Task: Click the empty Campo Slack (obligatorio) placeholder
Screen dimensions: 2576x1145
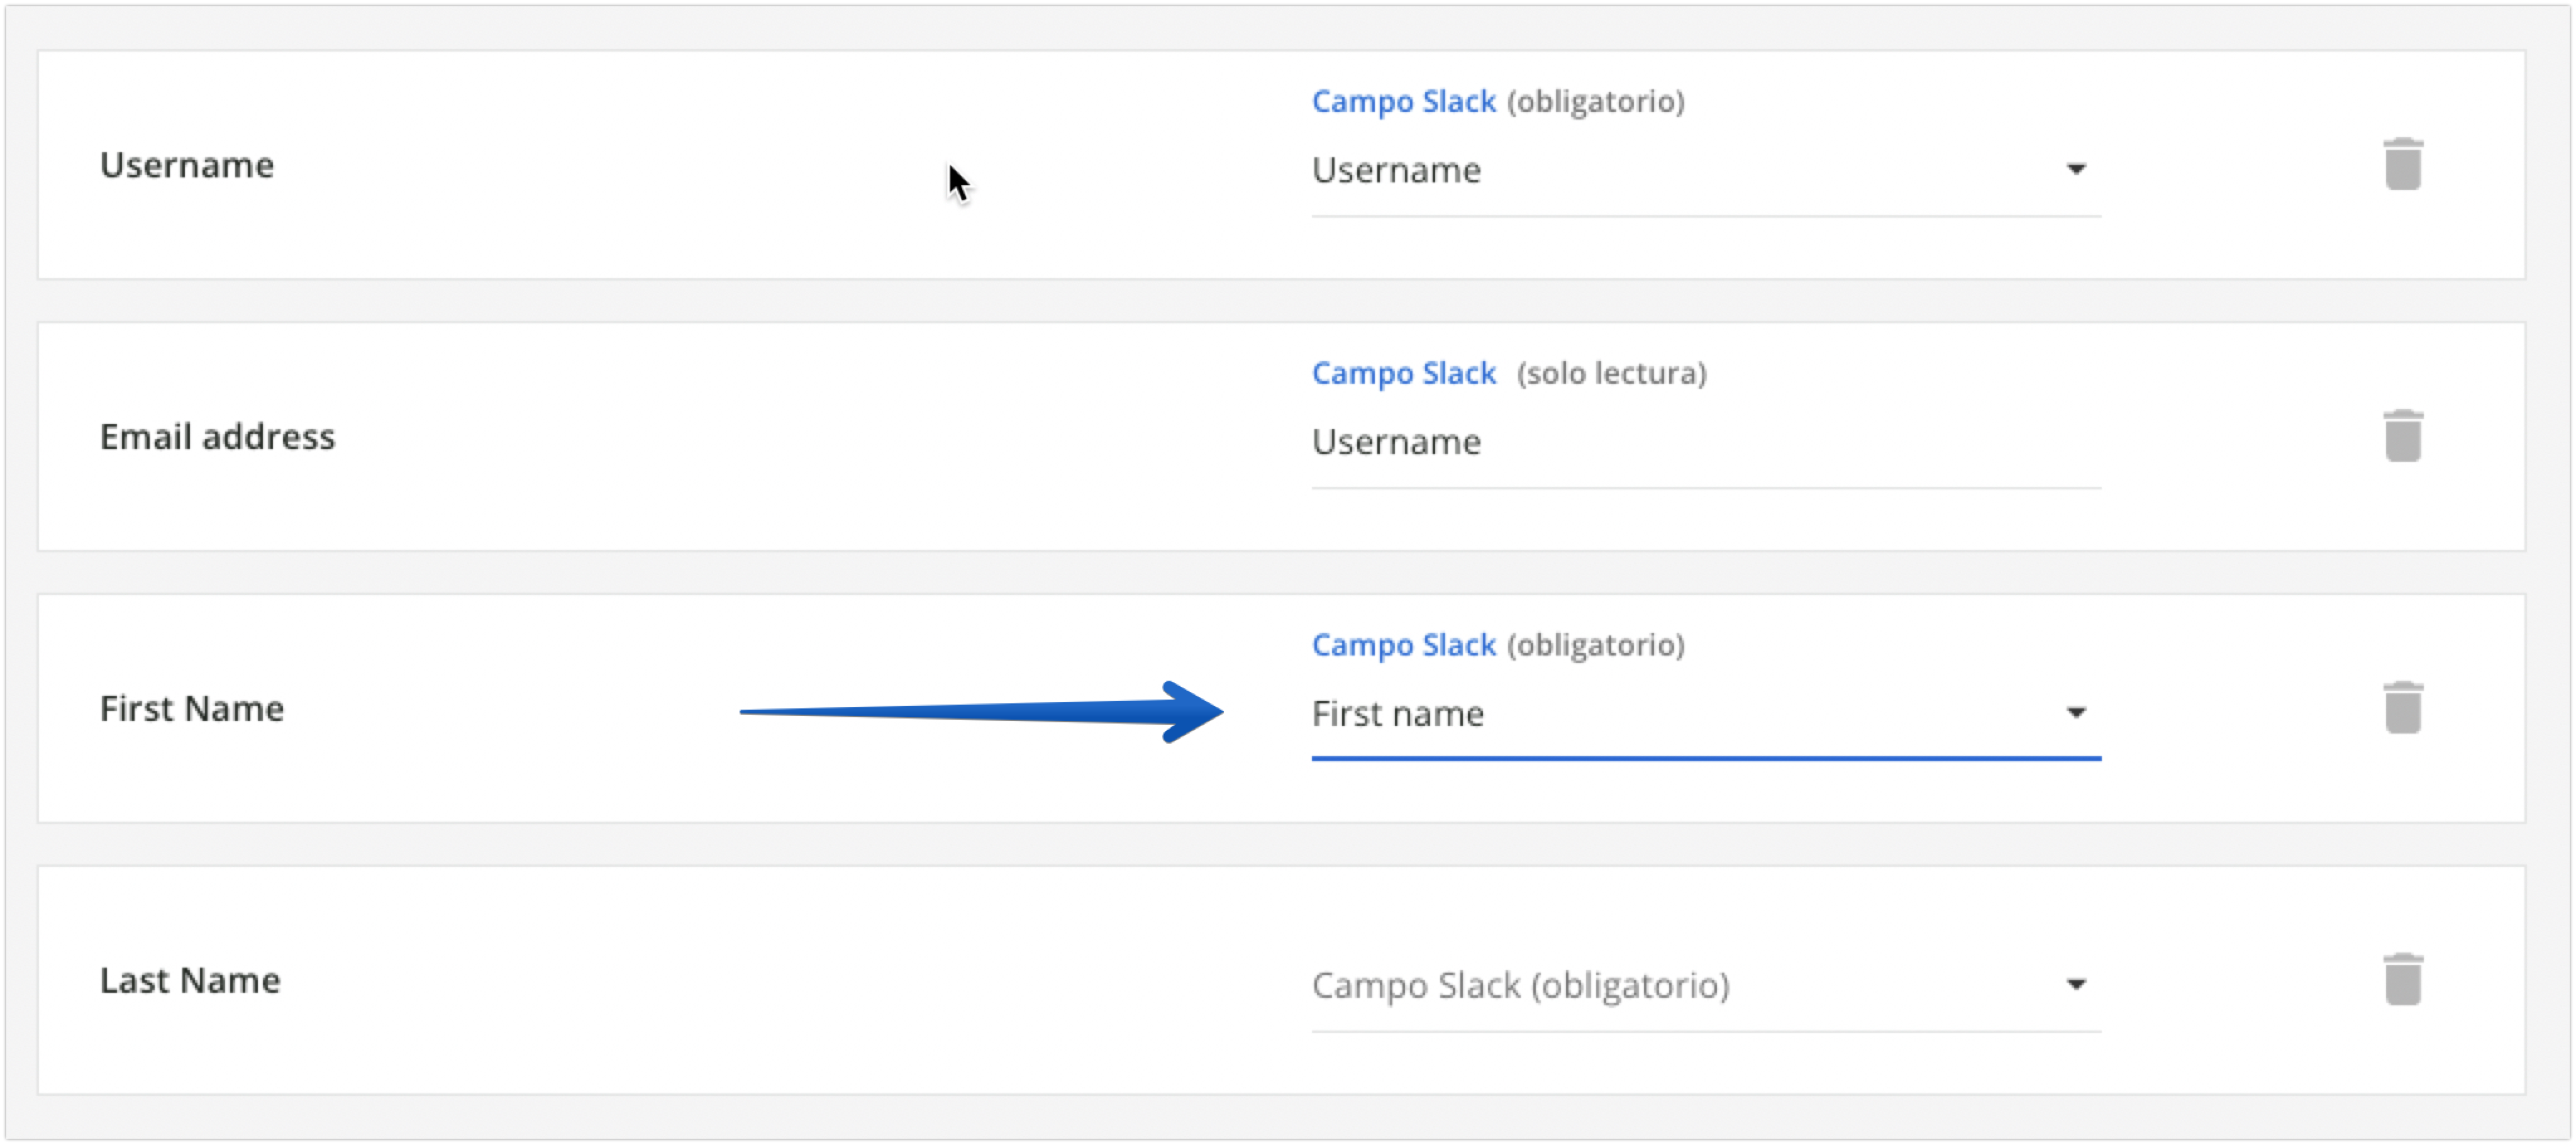Action: pos(1520,986)
